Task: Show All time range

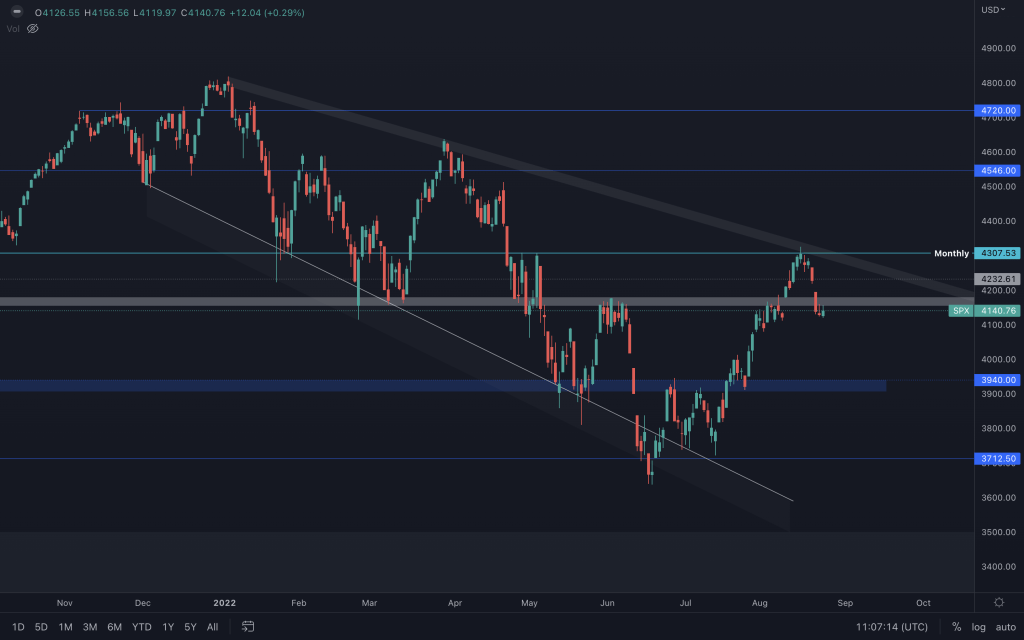Action: [x=212, y=627]
